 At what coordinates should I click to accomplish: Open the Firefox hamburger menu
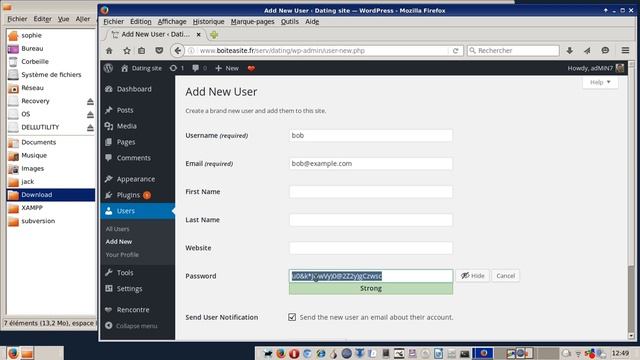tap(625, 51)
